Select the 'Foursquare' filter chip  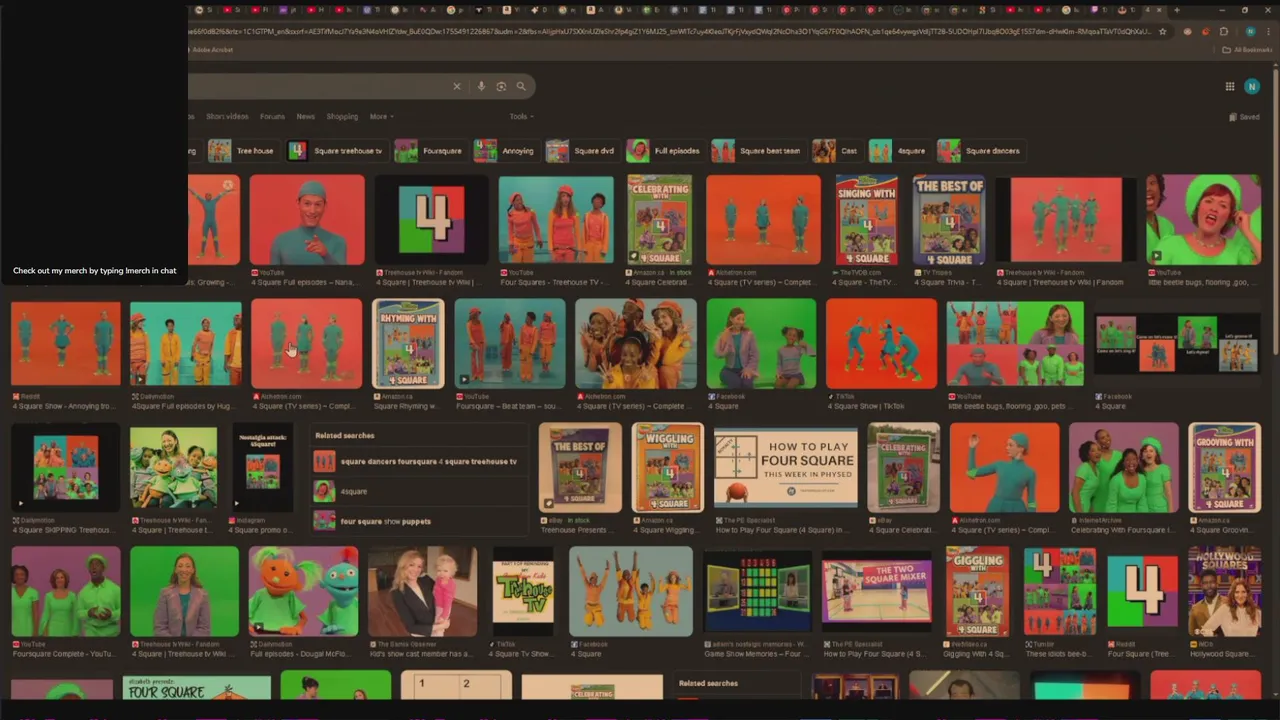coord(430,151)
